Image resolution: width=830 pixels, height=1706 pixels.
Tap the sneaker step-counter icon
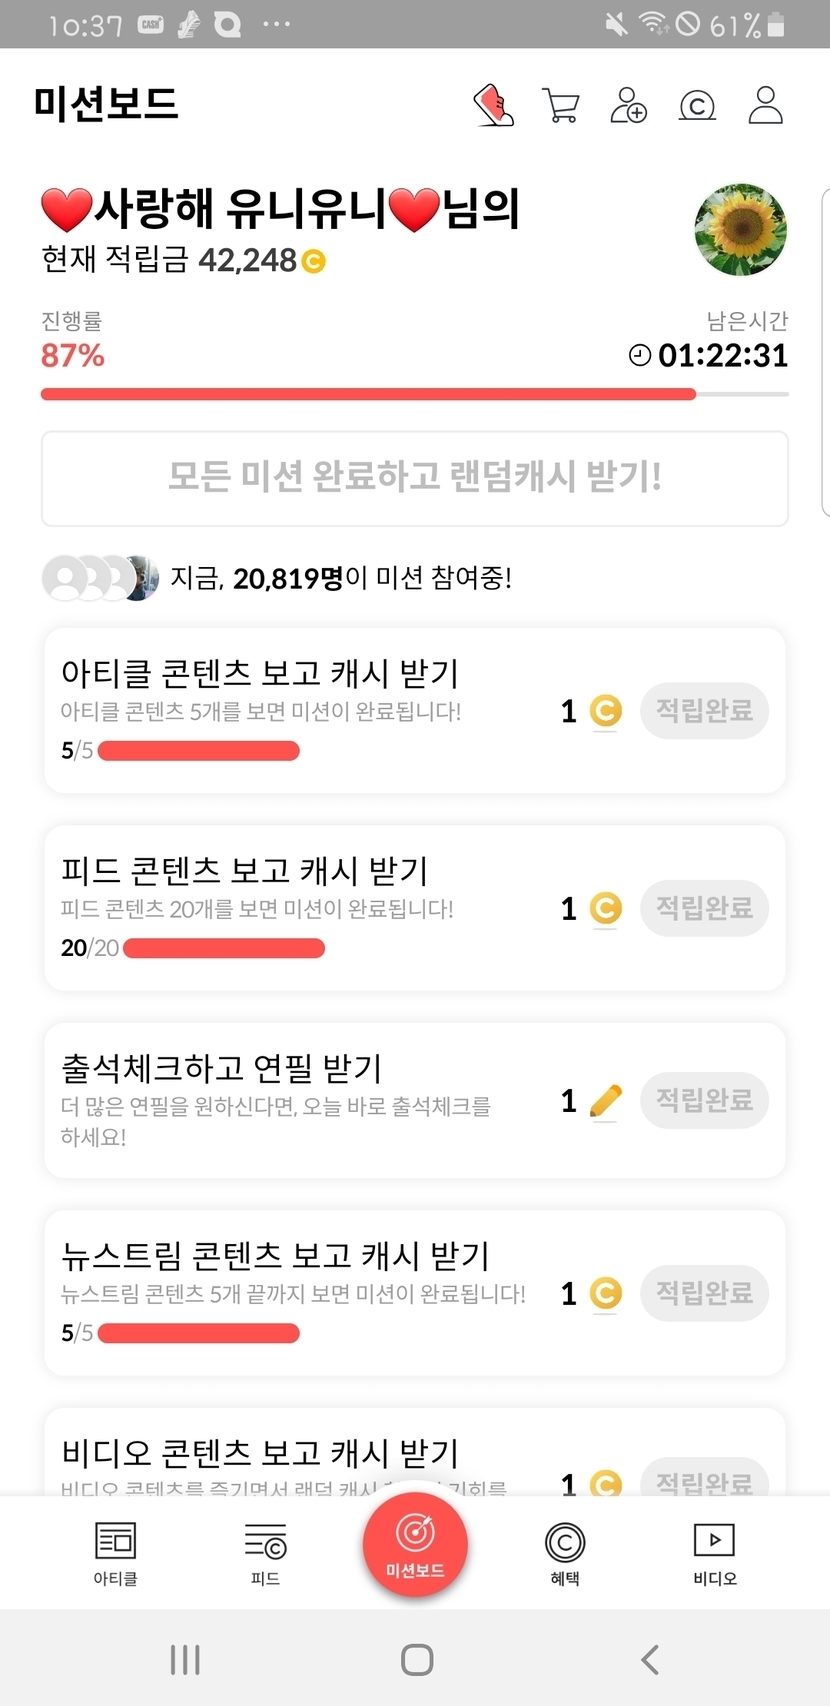pyautogui.click(x=493, y=105)
